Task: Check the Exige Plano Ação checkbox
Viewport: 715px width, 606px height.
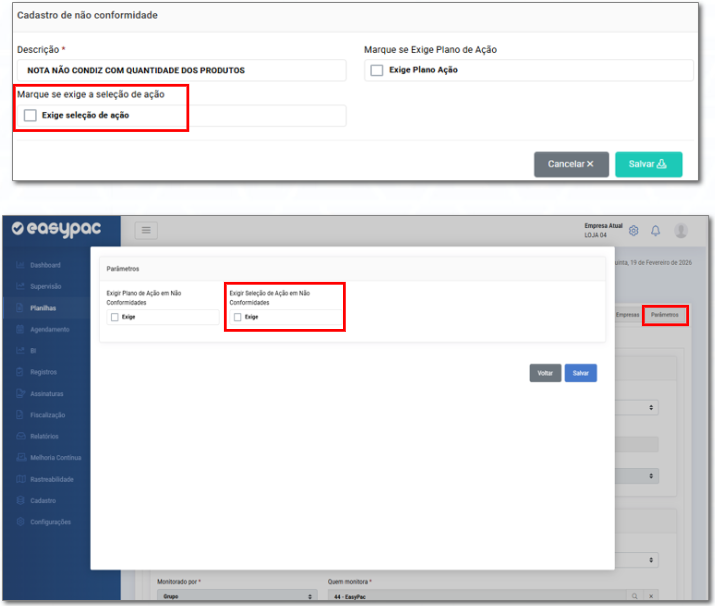Action: pos(377,70)
